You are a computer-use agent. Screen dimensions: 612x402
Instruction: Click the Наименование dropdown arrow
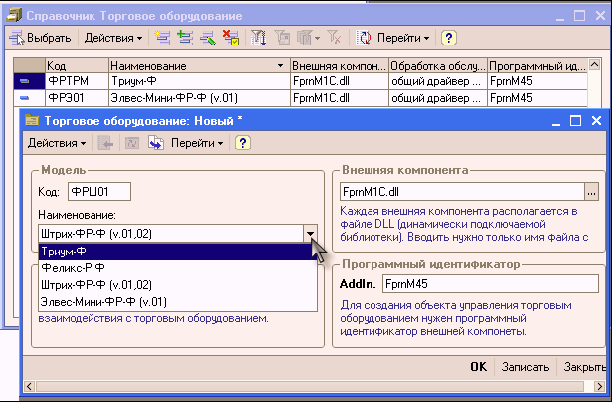[312, 233]
